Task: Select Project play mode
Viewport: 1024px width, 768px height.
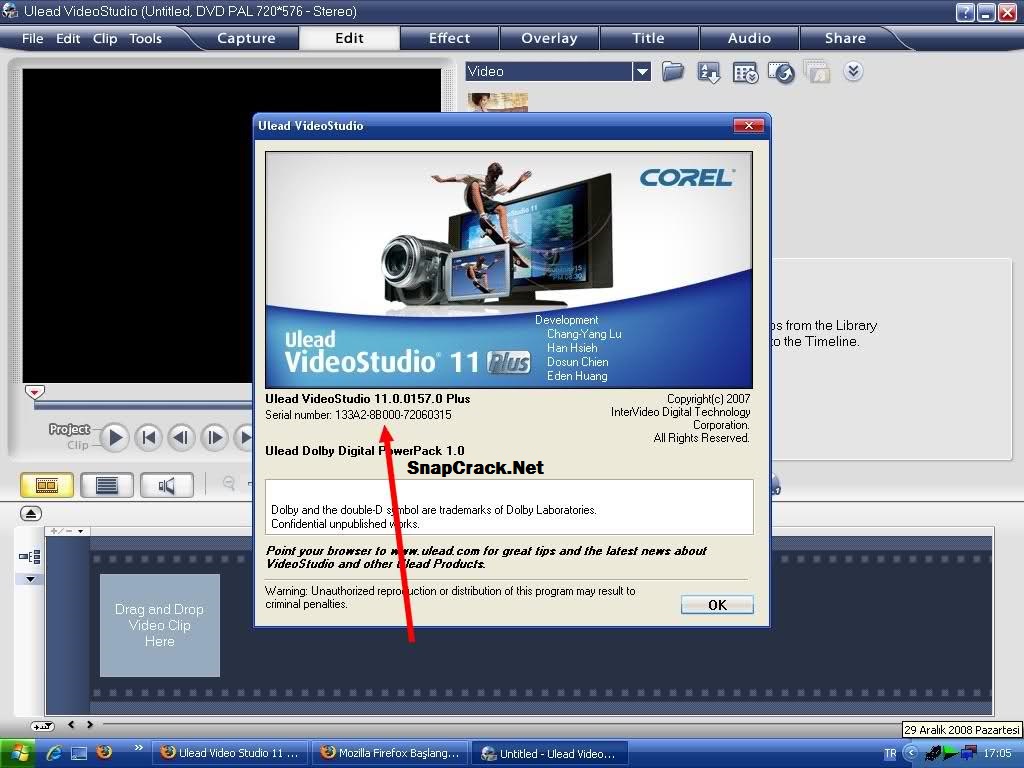Action: (x=69, y=429)
